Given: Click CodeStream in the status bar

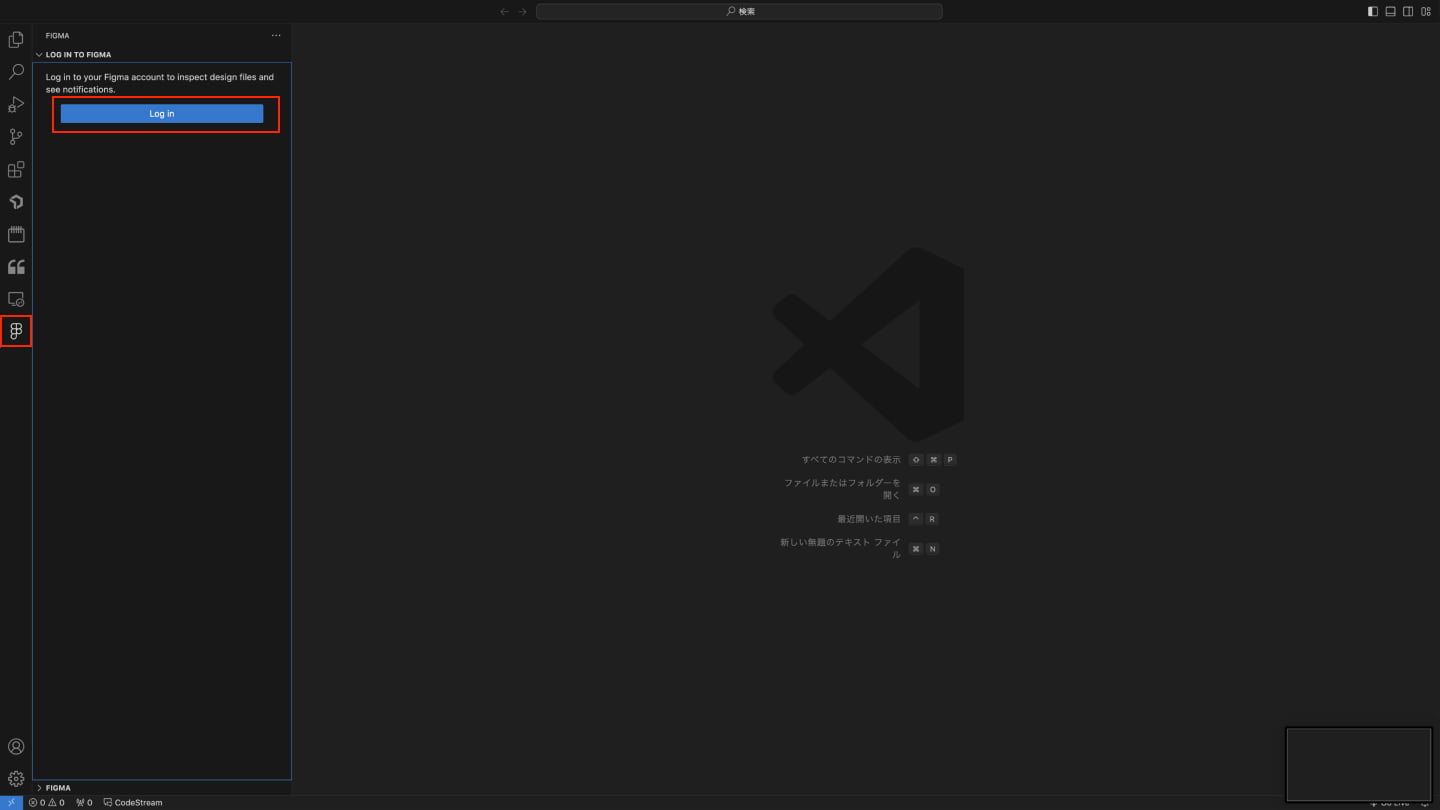Looking at the screenshot, I should coord(133,802).
